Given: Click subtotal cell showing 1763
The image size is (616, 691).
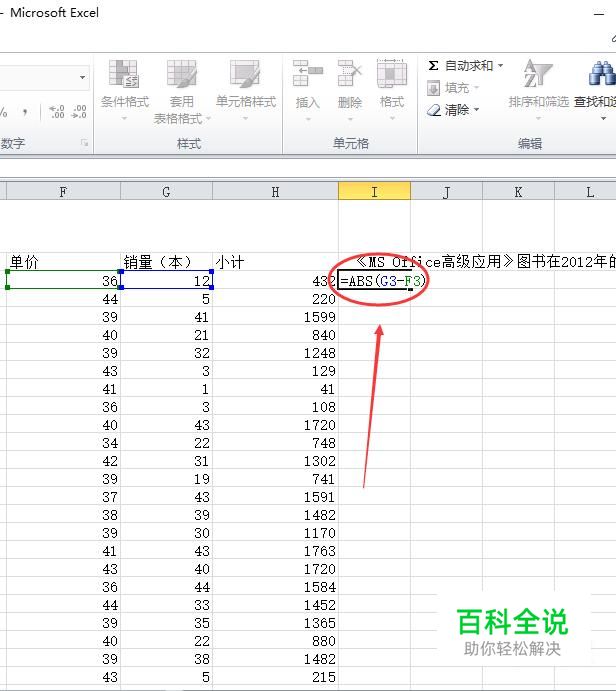Looking at the screenshot, I should pos(275,551).
